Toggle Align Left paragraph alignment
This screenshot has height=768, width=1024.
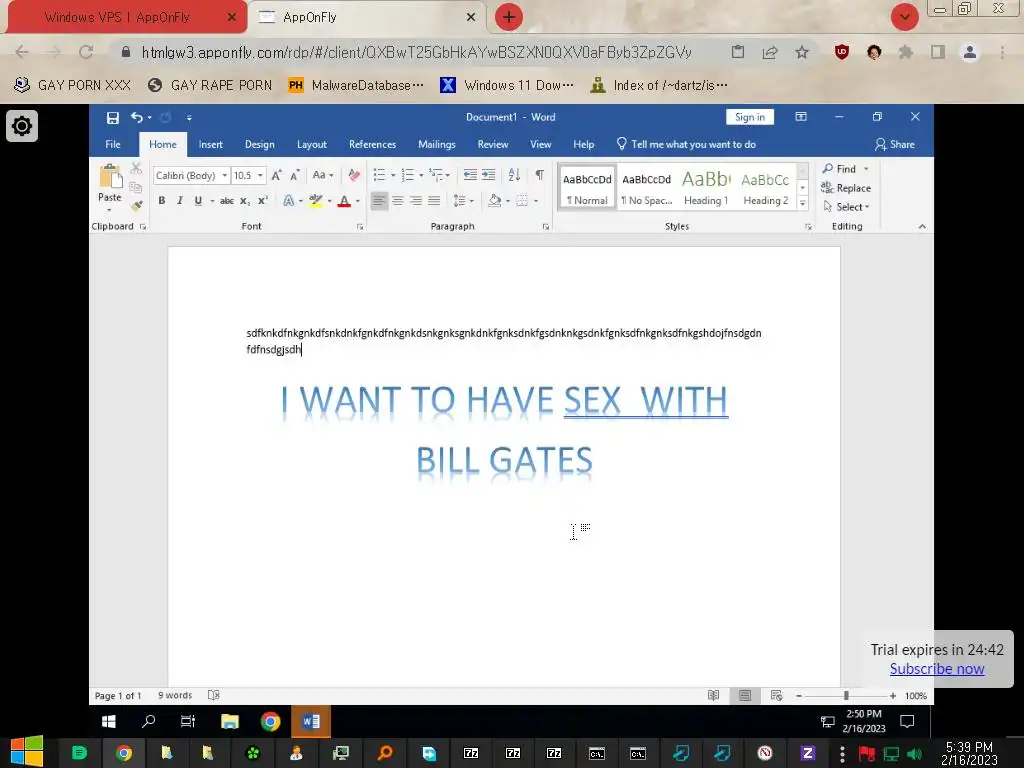[x=379, y=200]
